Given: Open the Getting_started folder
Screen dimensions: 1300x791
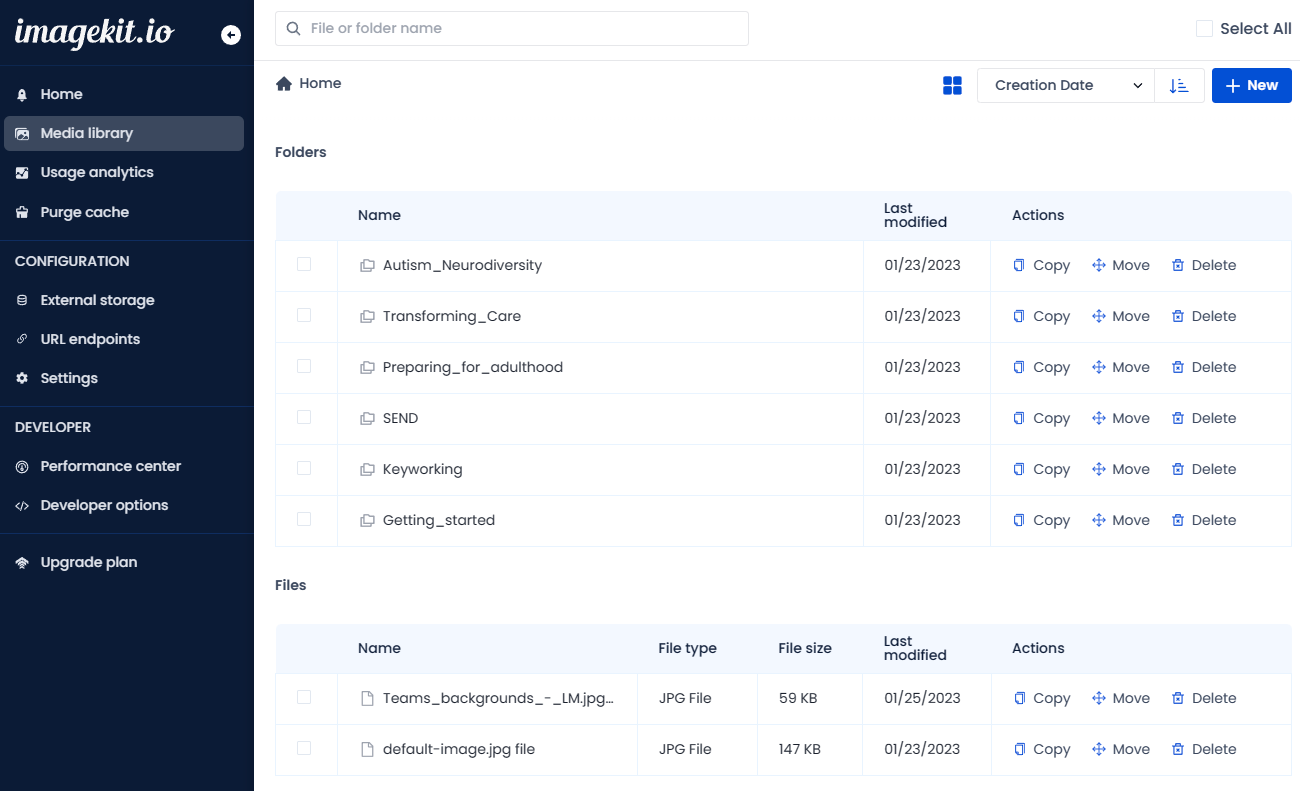Looking at the screenshot, I should 438,520.
